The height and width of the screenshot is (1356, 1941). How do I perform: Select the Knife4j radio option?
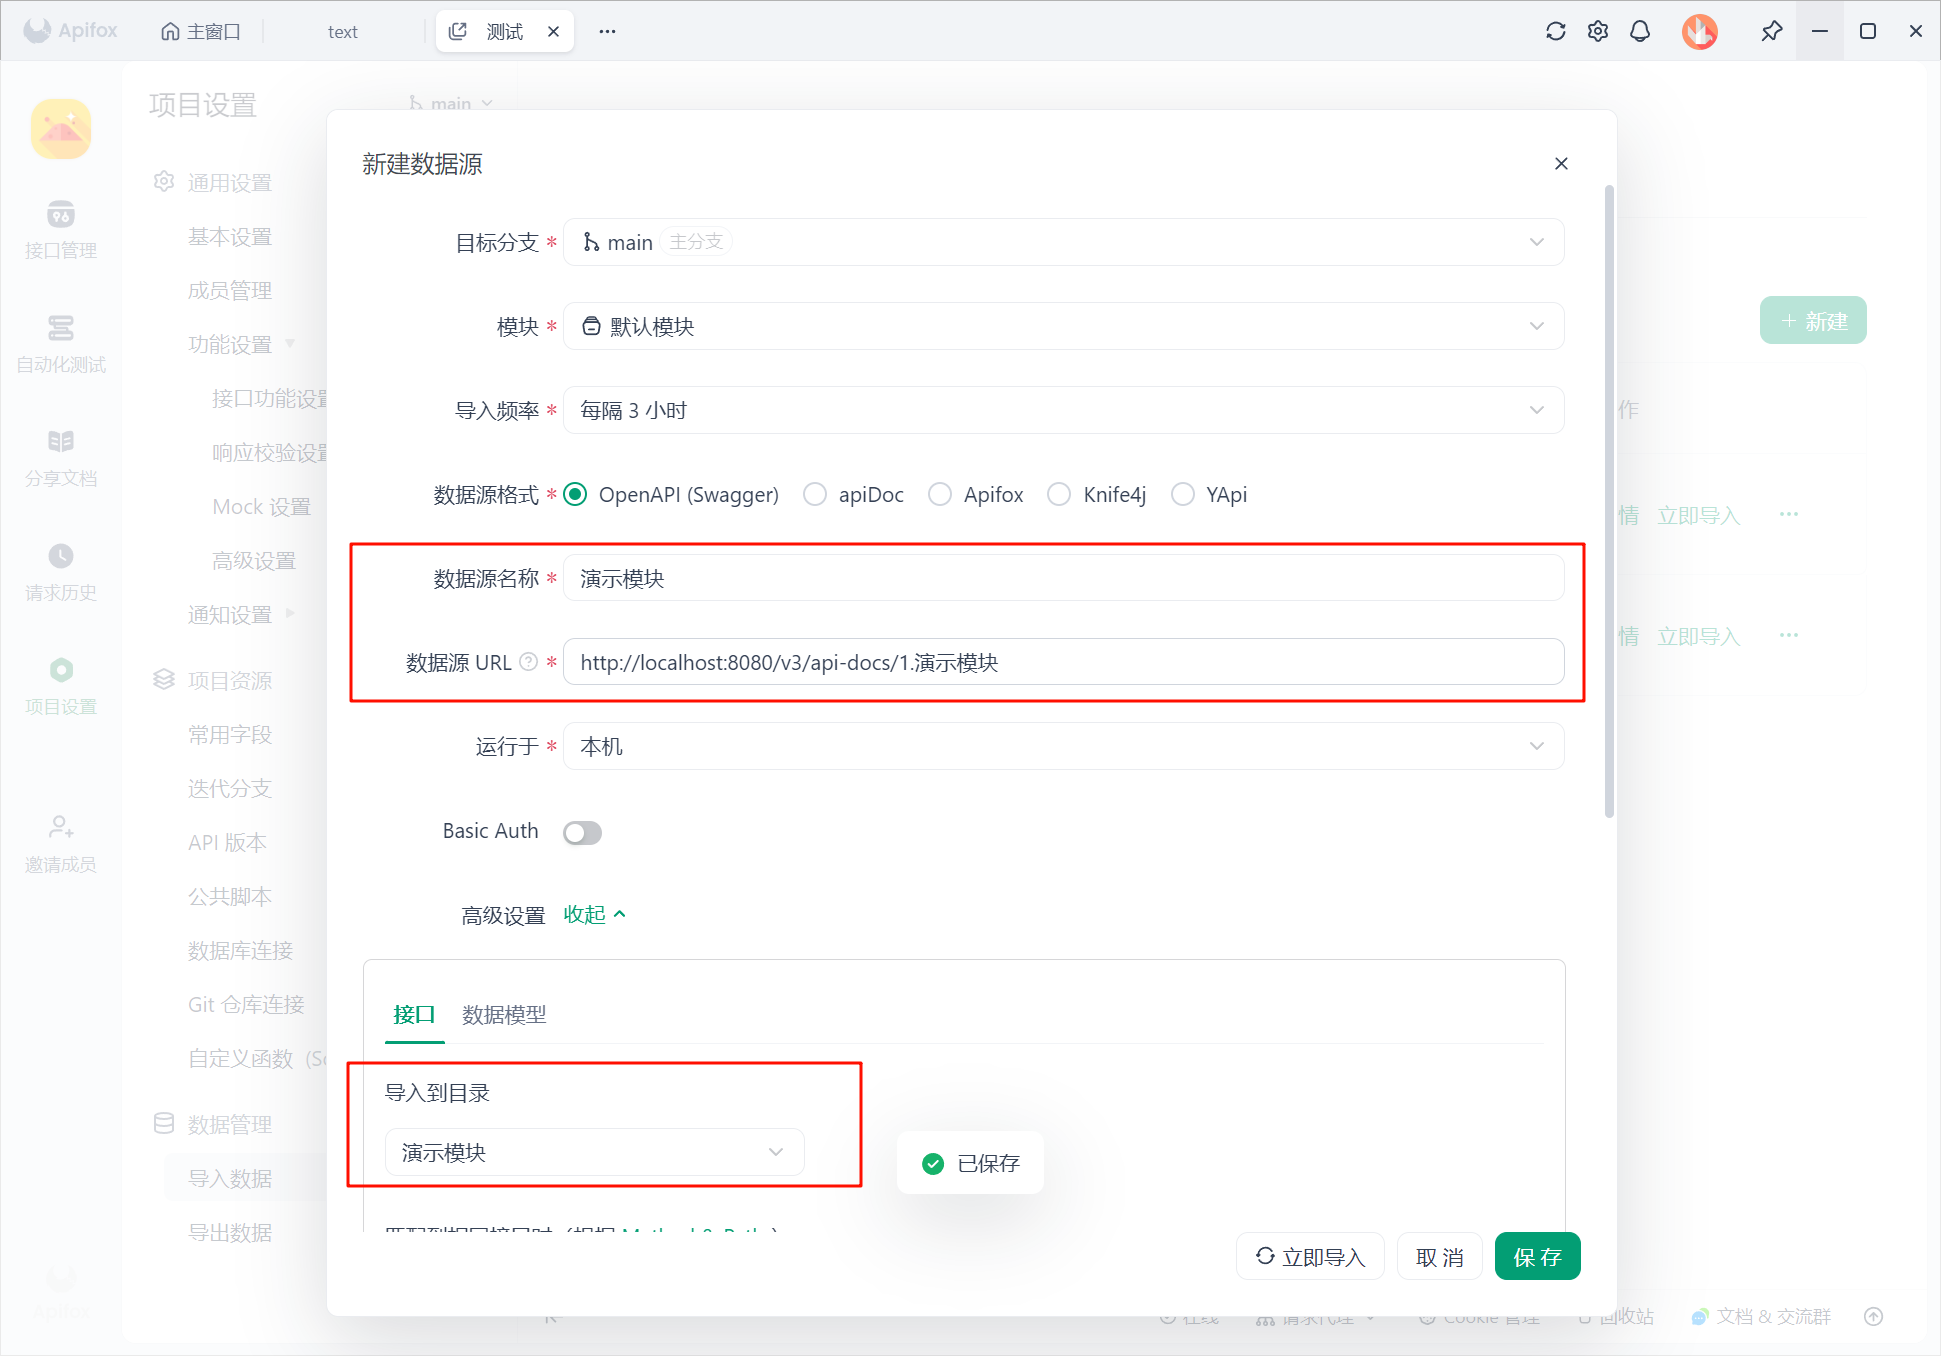[x=1059, y=494]
